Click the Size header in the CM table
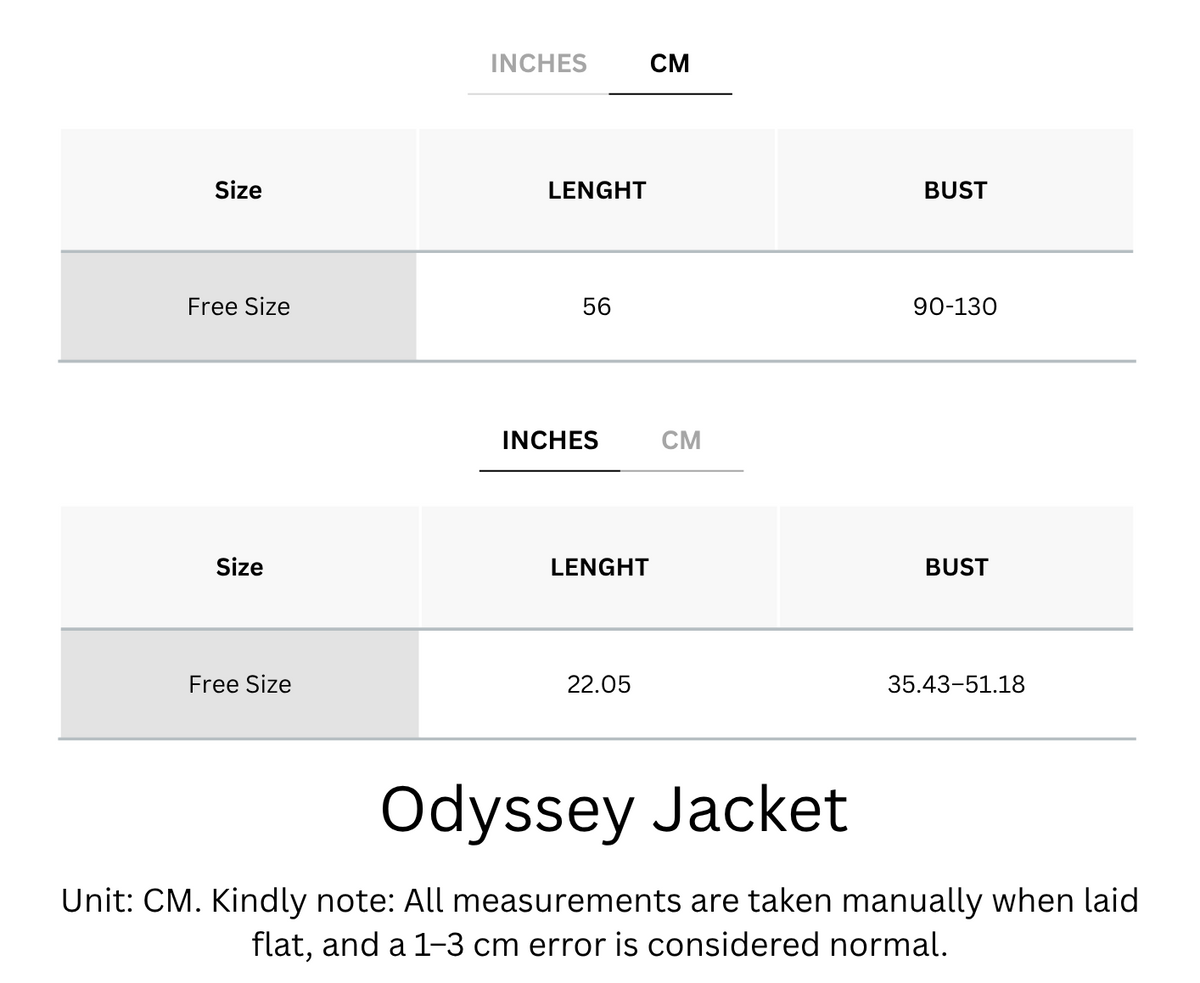This screenshot has height=983, width=1200. 238,190
